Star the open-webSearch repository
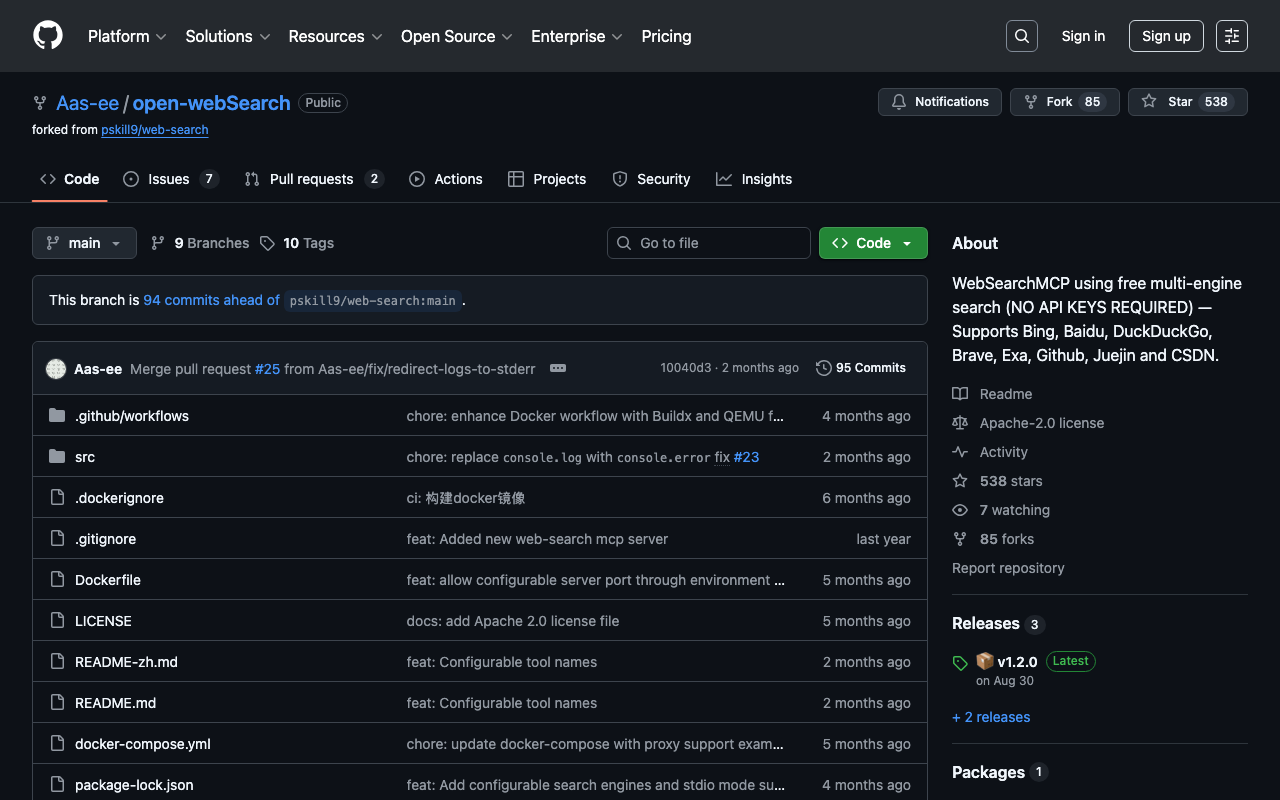The height and width of the screenshot is (800, 1280). coord(1170,102)
